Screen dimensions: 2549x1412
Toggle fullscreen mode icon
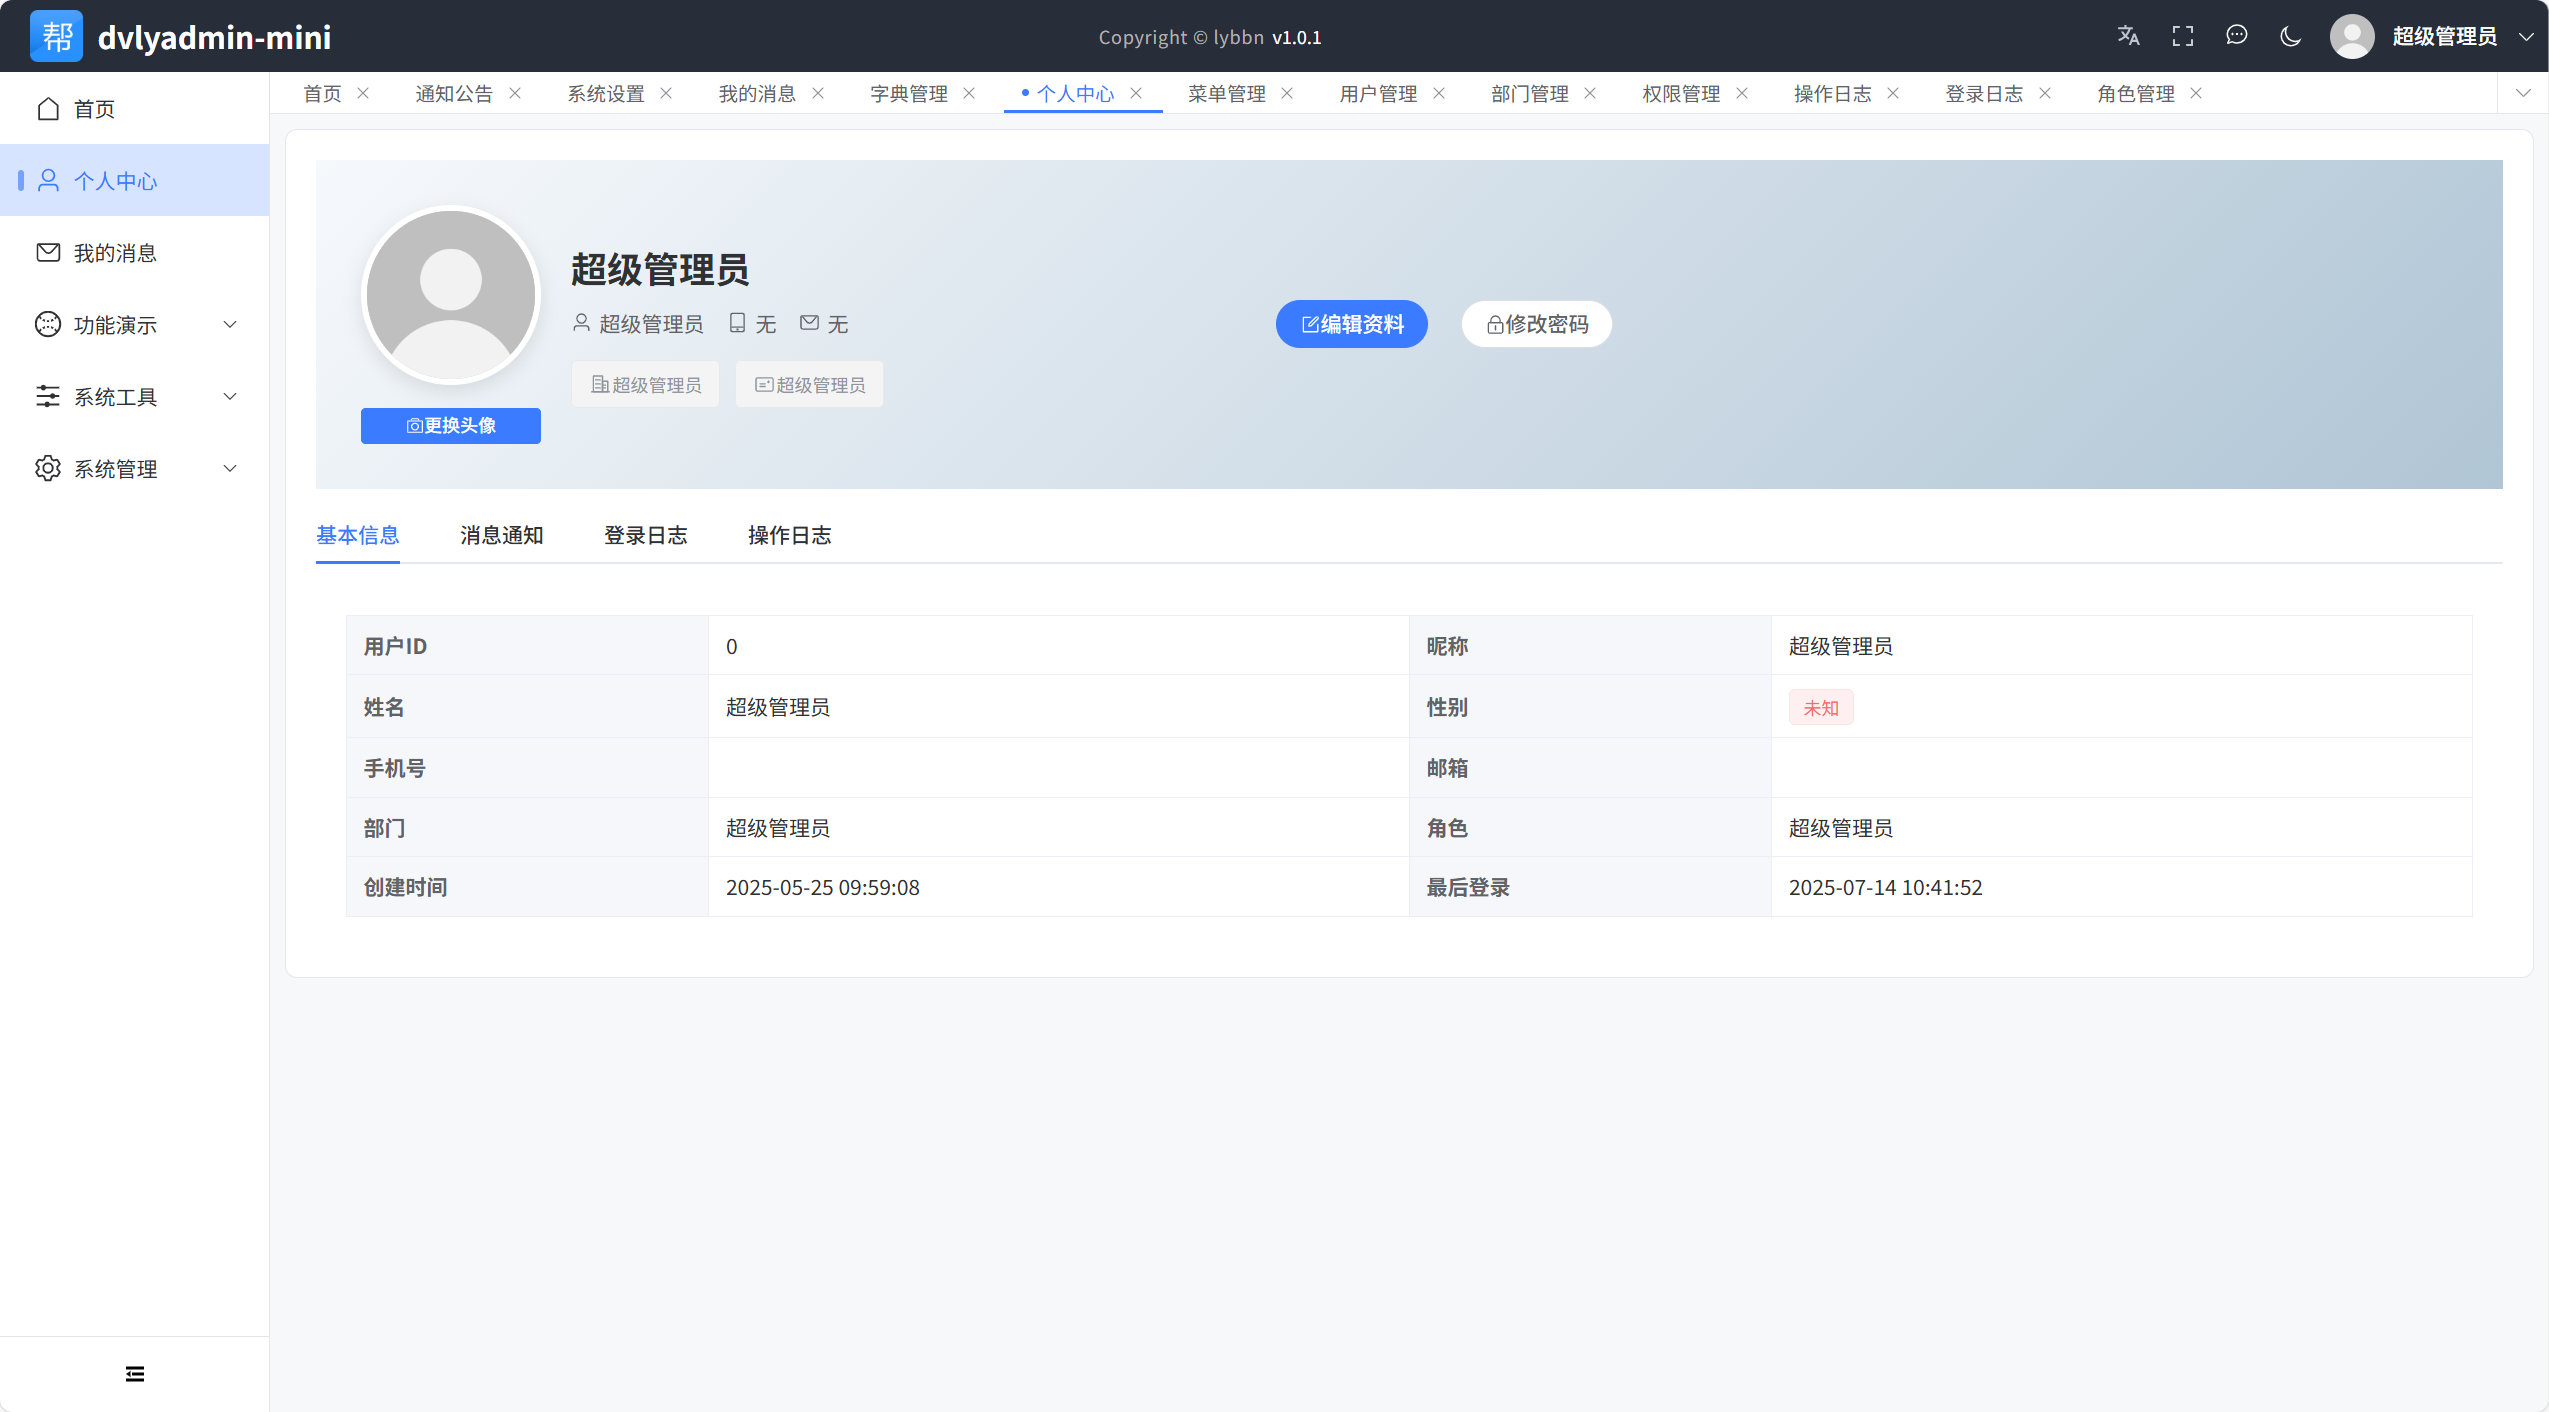point(2183,36)
